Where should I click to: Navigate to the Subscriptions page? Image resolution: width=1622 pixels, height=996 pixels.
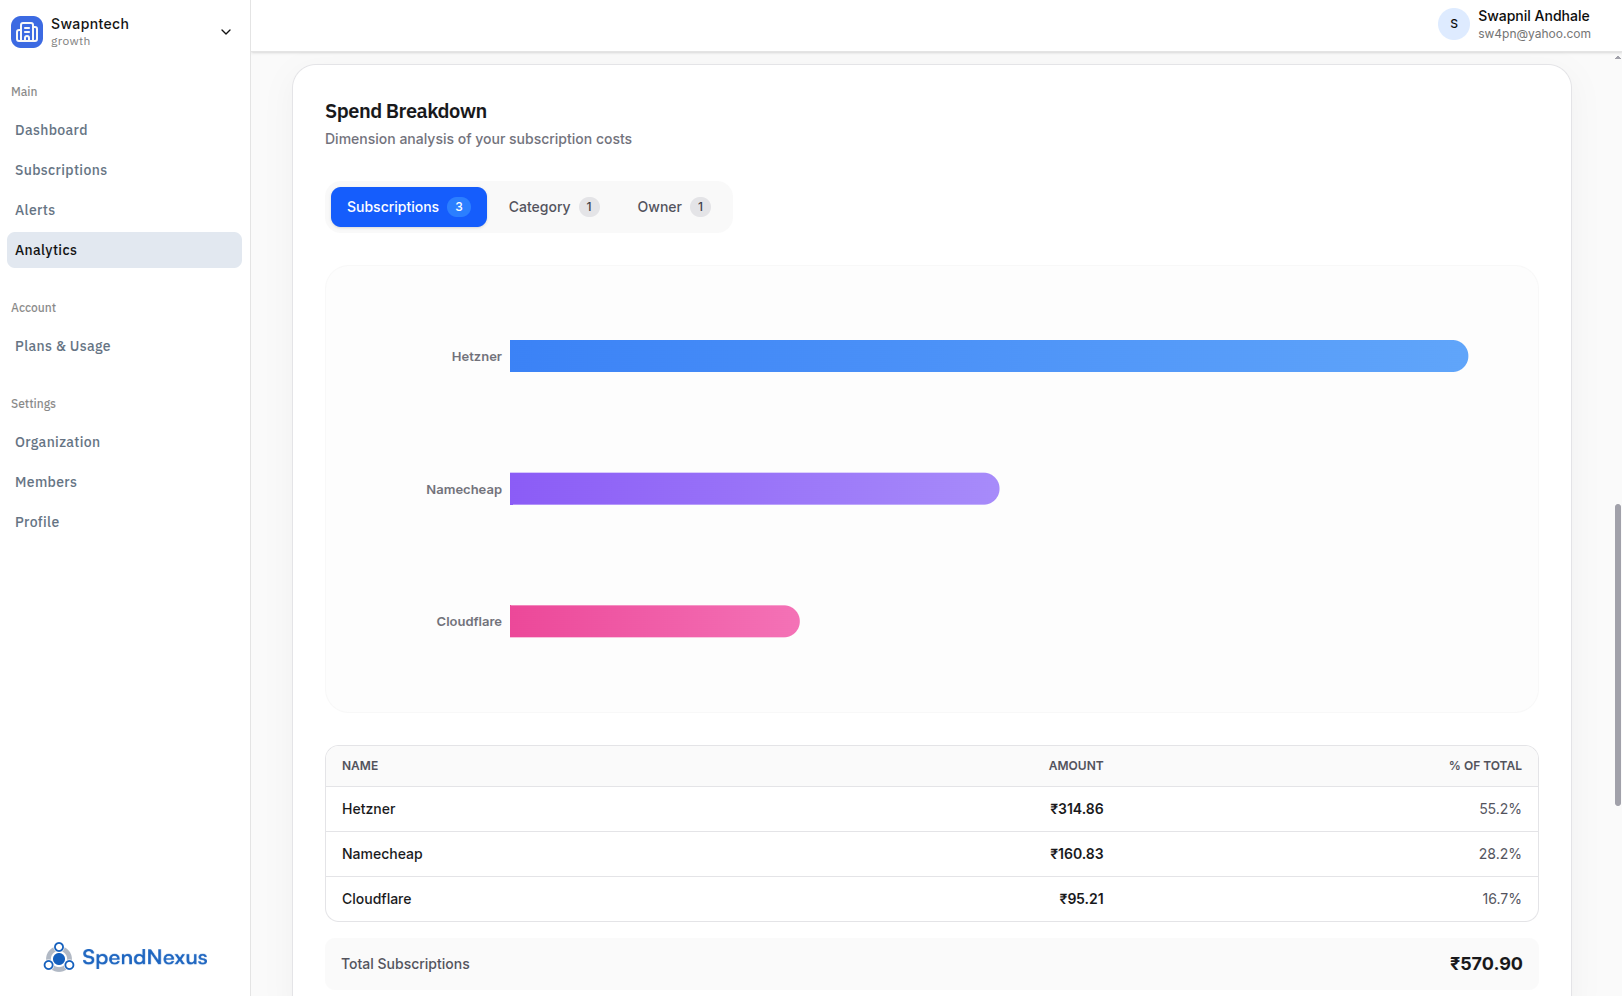(61, 169)
